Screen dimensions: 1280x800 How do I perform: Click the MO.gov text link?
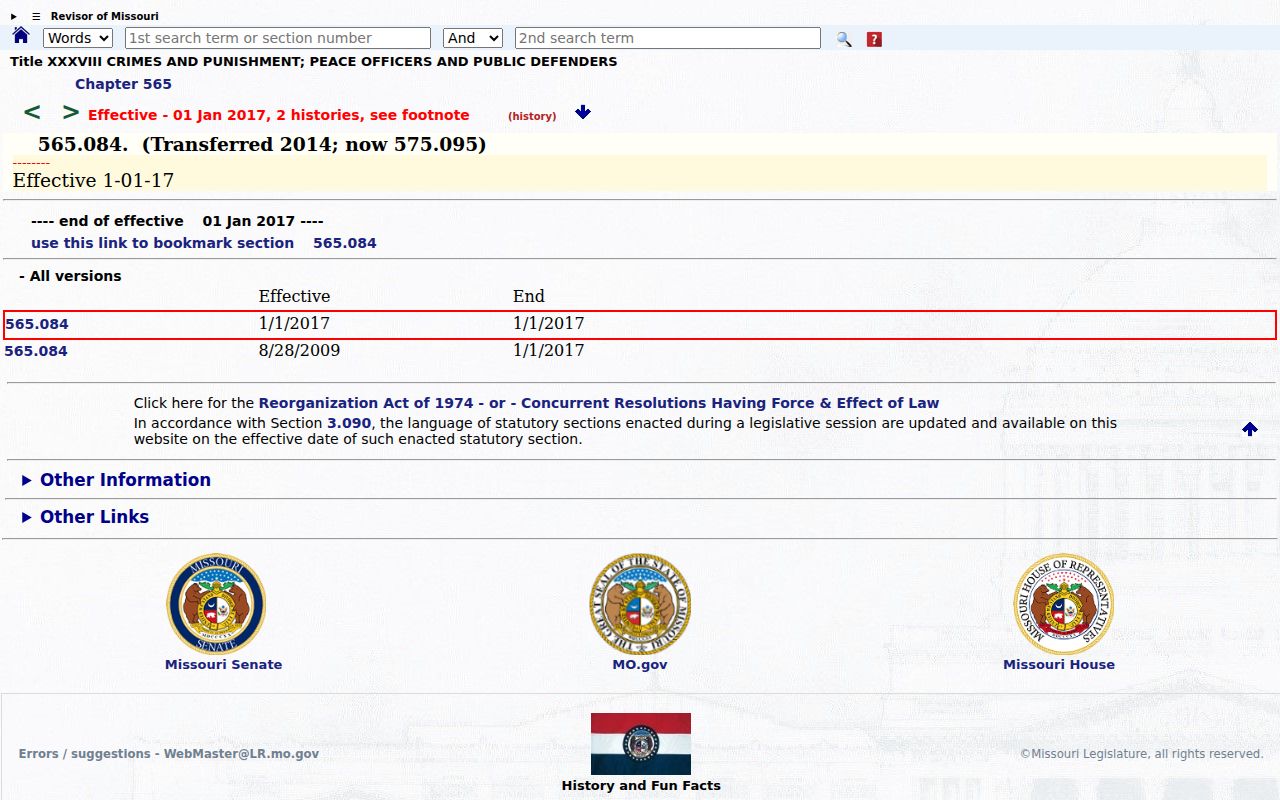pos(640,664)
